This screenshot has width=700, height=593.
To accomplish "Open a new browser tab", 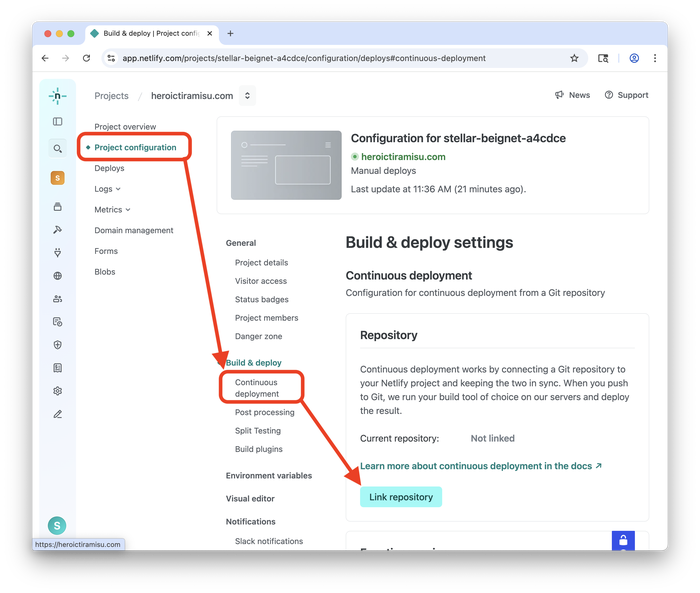I will [x=230, y=33].
